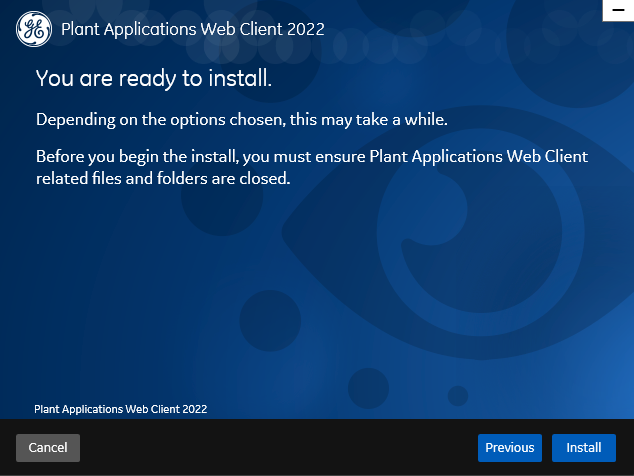Click the GE monogram logo
Screen dimensions: 634x476
pos(34,29)
